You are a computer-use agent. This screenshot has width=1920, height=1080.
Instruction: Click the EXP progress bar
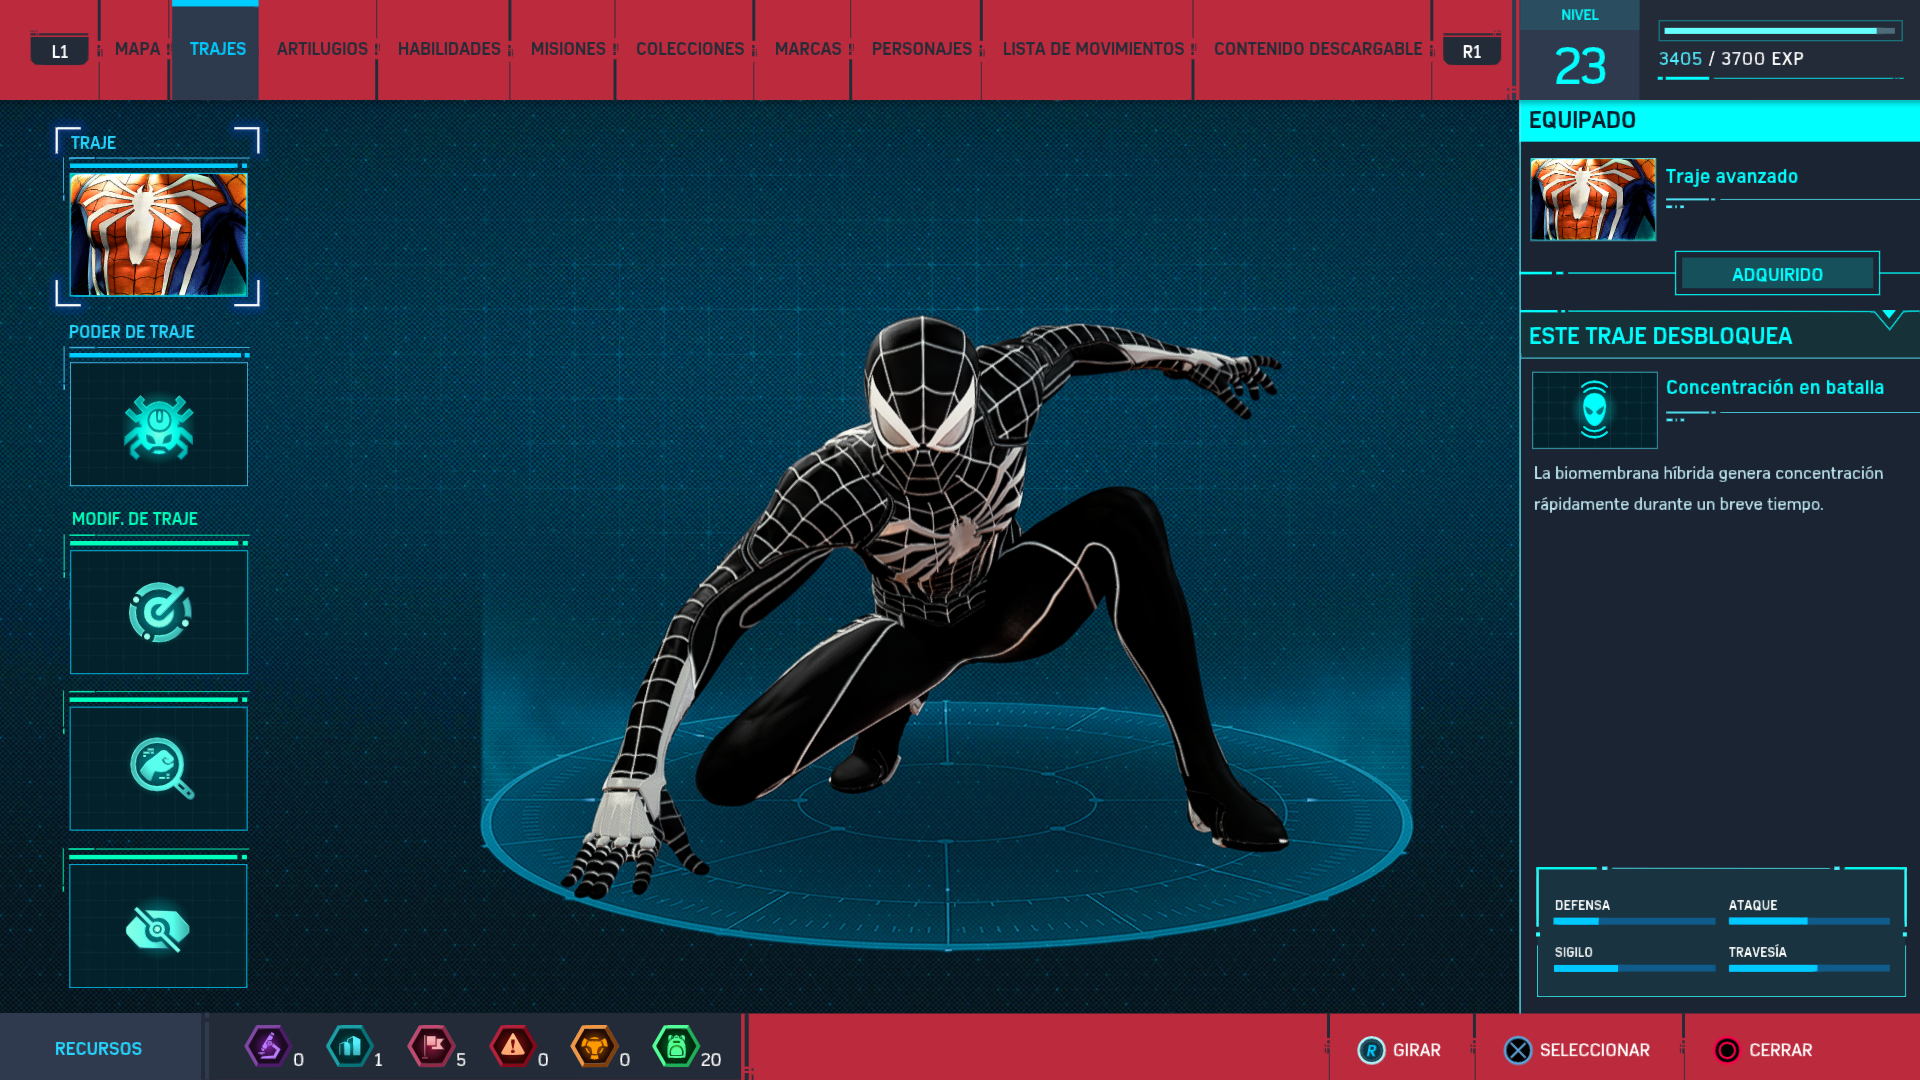click(x=1779, y=31)
